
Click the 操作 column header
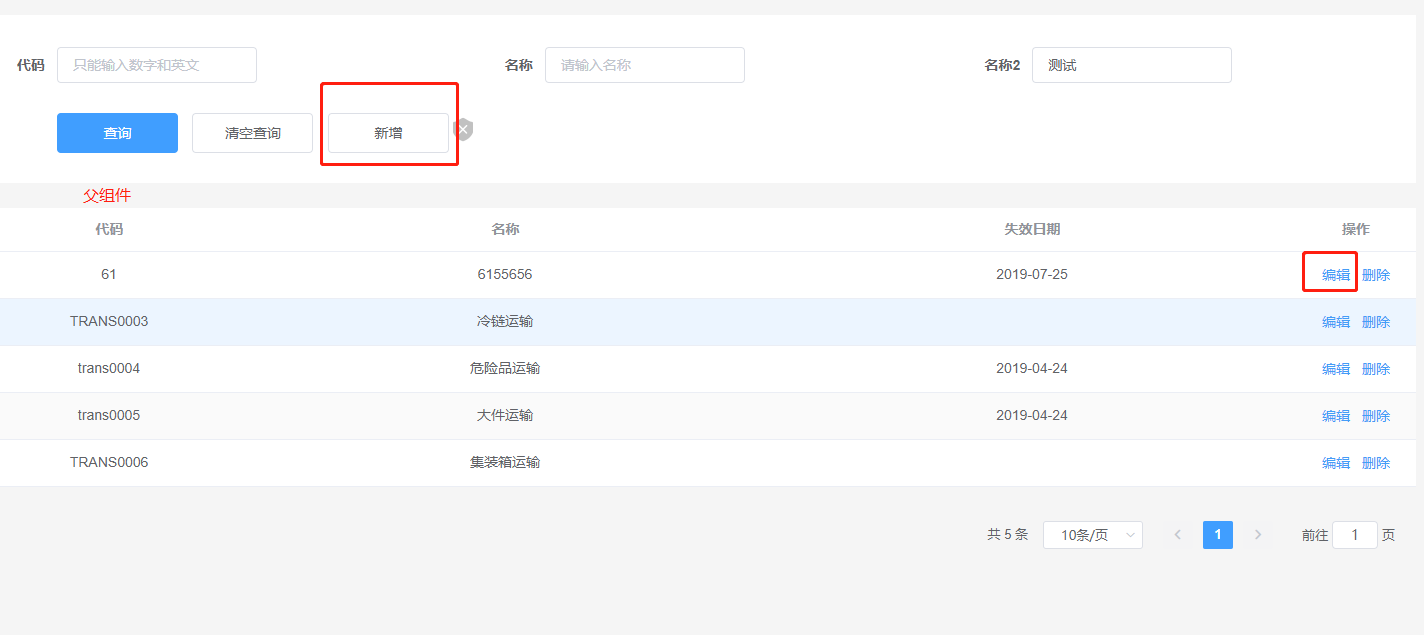(x=1356, y=229)
